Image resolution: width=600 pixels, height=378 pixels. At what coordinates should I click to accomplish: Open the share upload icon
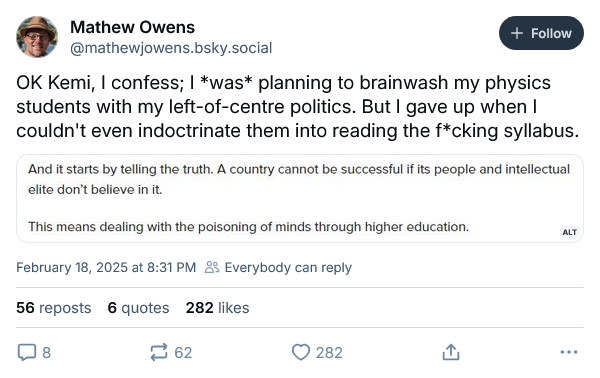point(451,352)
